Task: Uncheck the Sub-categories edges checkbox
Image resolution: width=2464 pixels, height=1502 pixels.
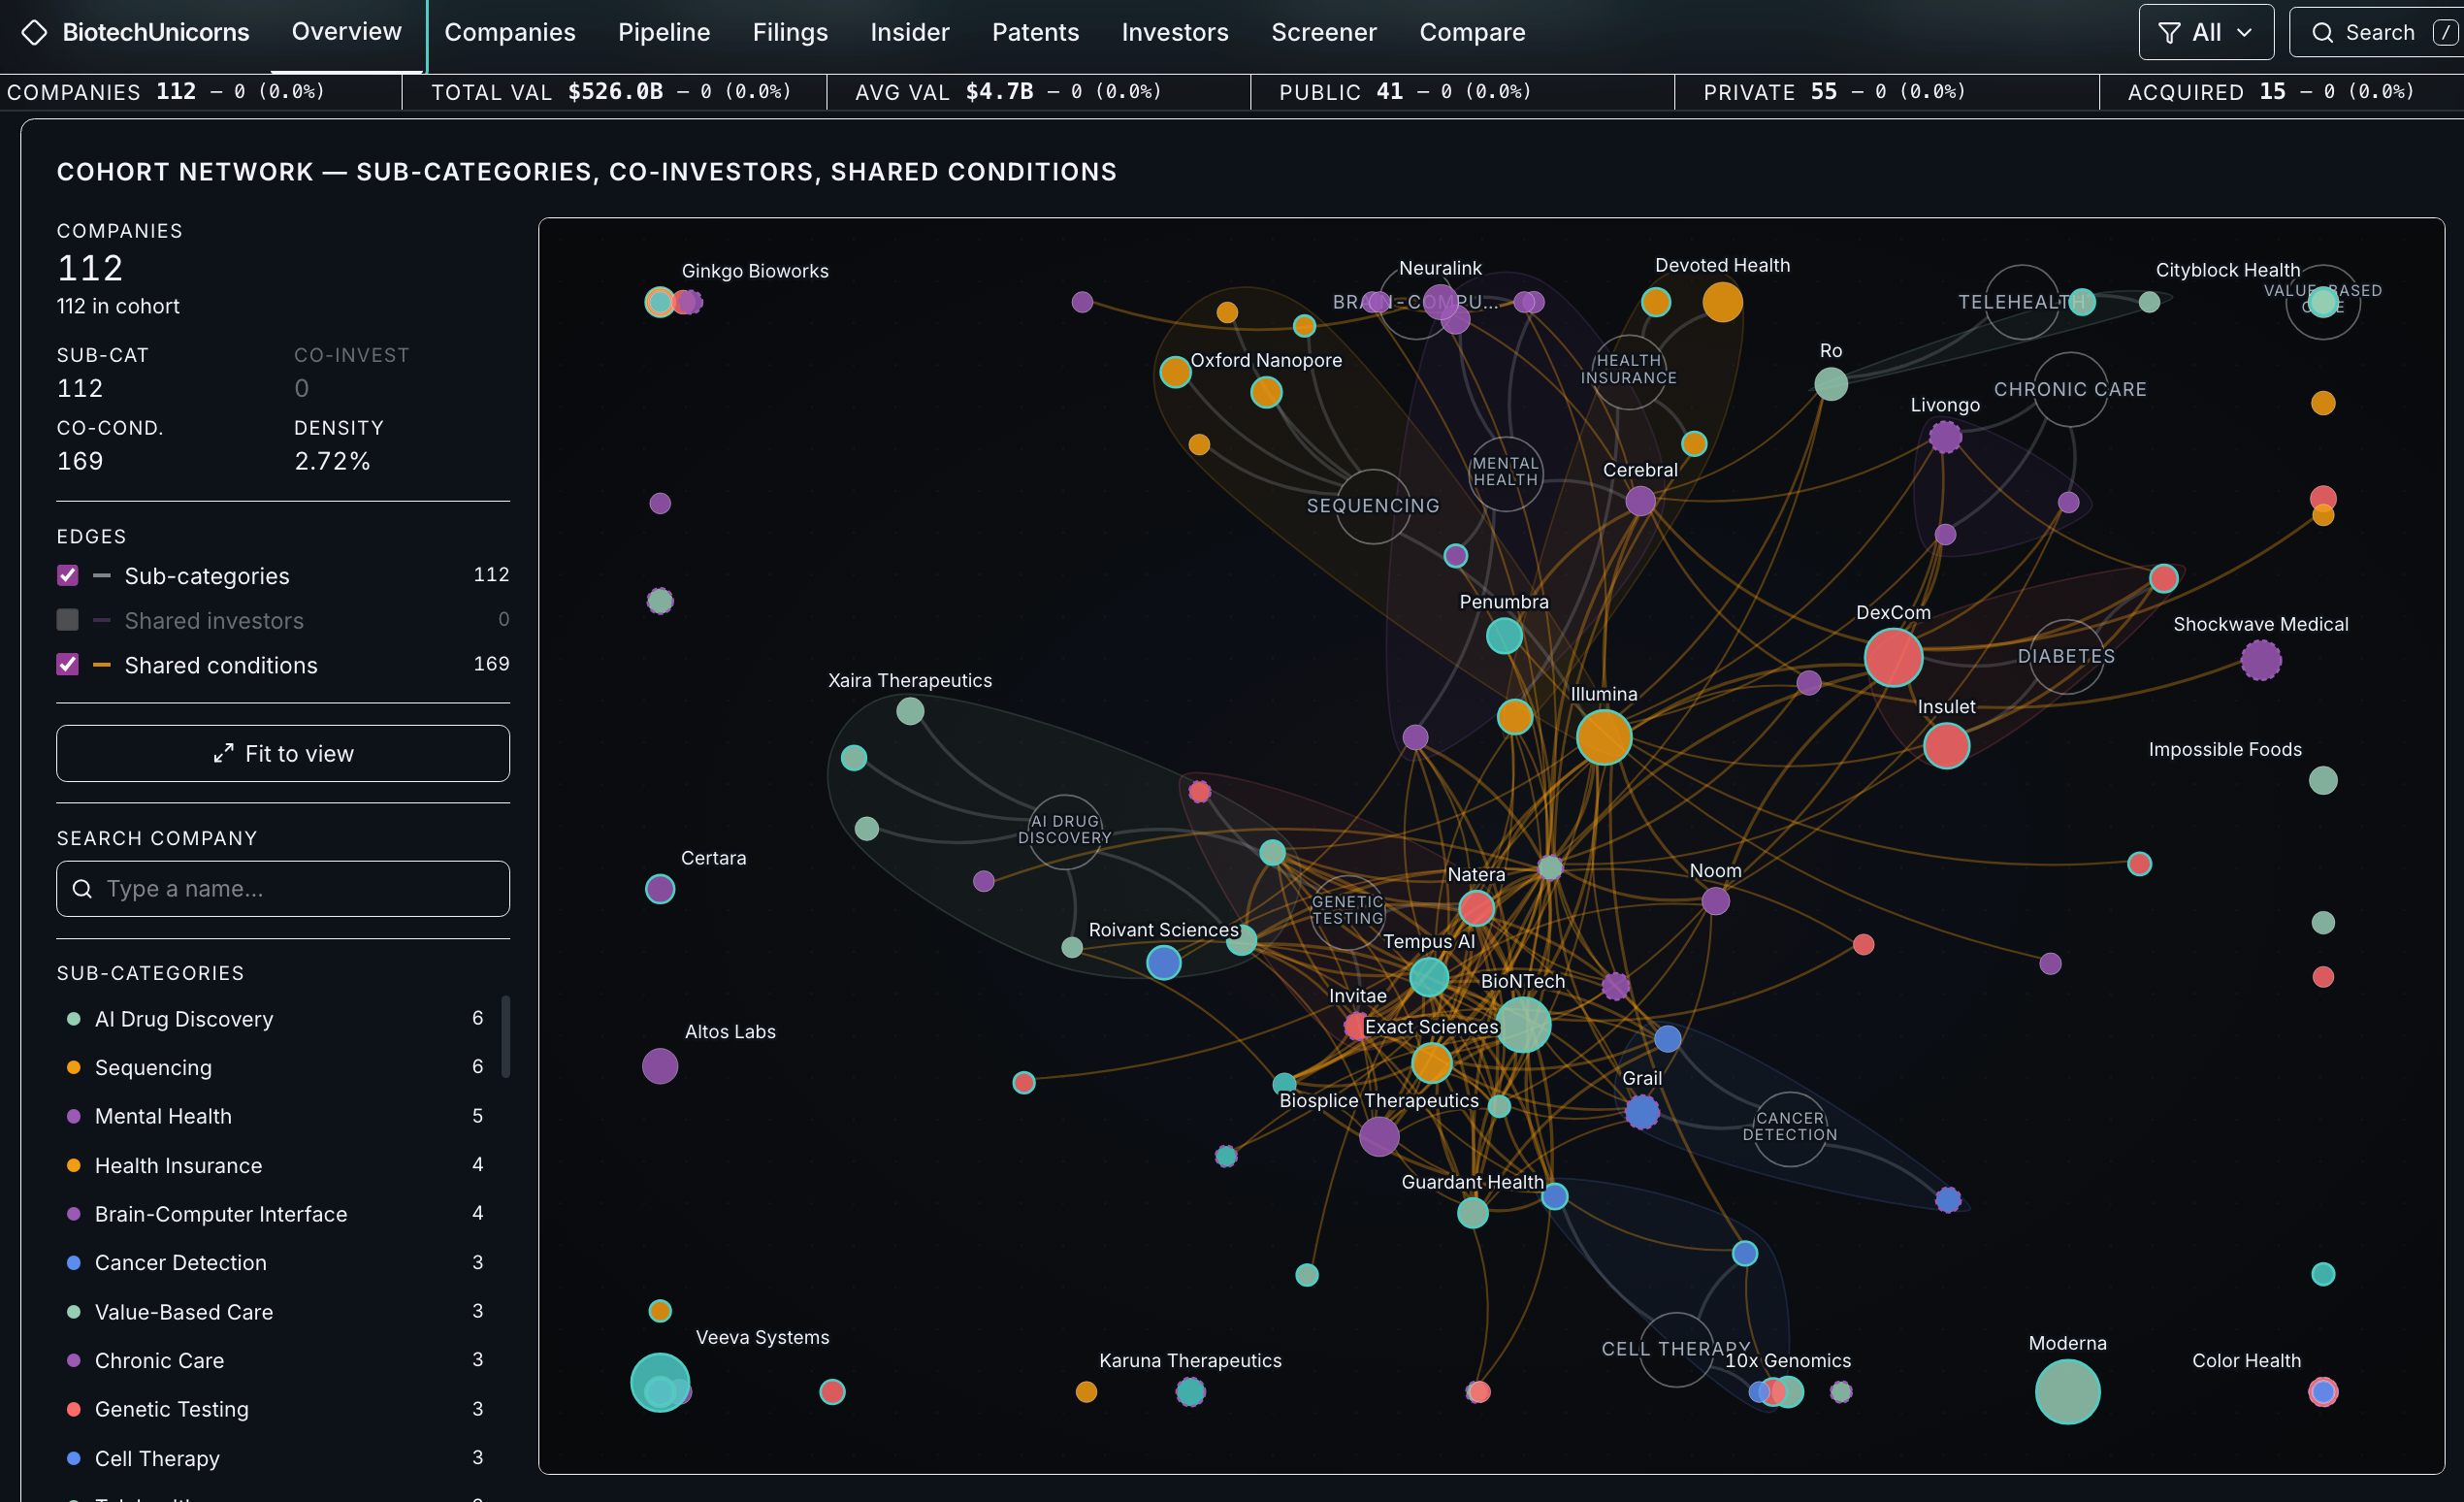Action: click(x=67, y=576)
